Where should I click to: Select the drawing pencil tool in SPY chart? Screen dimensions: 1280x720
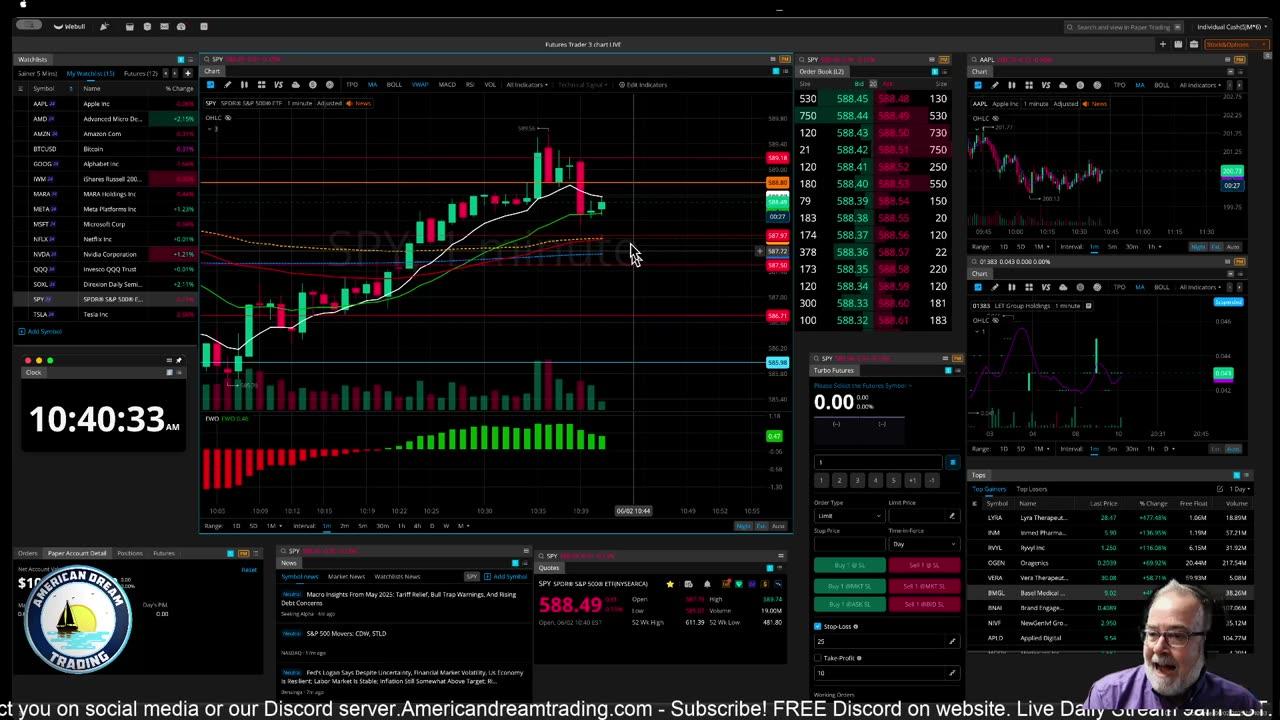click(x=227, y=85)
